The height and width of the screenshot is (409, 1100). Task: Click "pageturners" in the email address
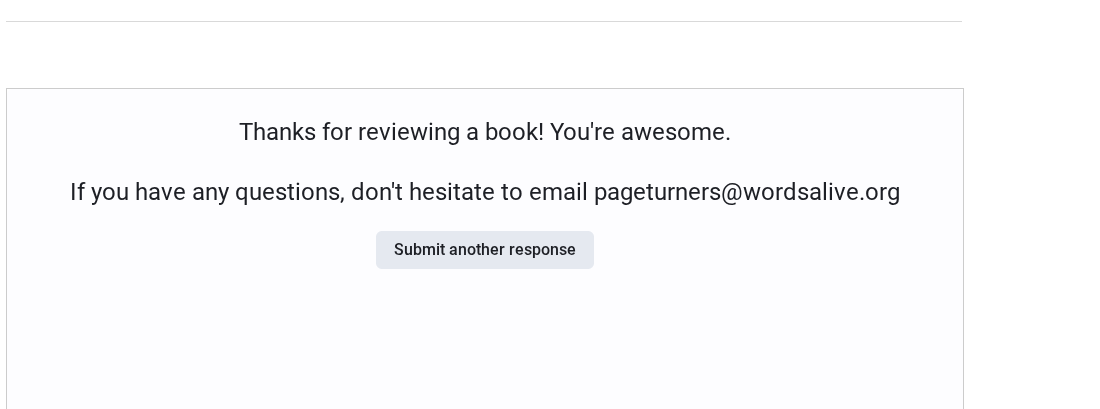click(656, 192)
